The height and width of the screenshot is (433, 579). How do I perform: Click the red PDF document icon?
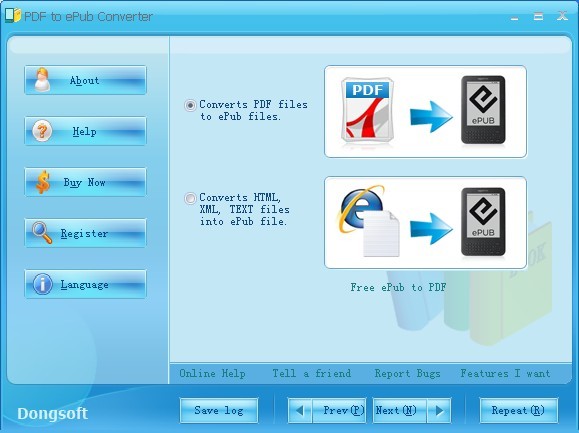pyautogui.click(x=367, y=110)
